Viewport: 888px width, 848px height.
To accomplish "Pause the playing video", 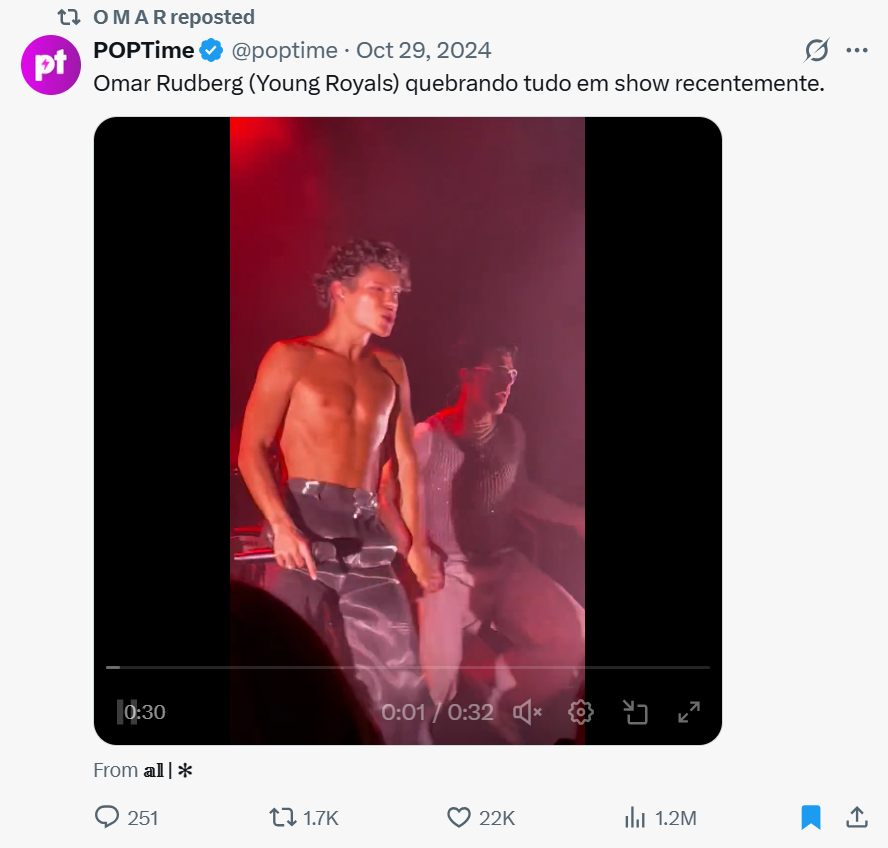I will 126,712.
